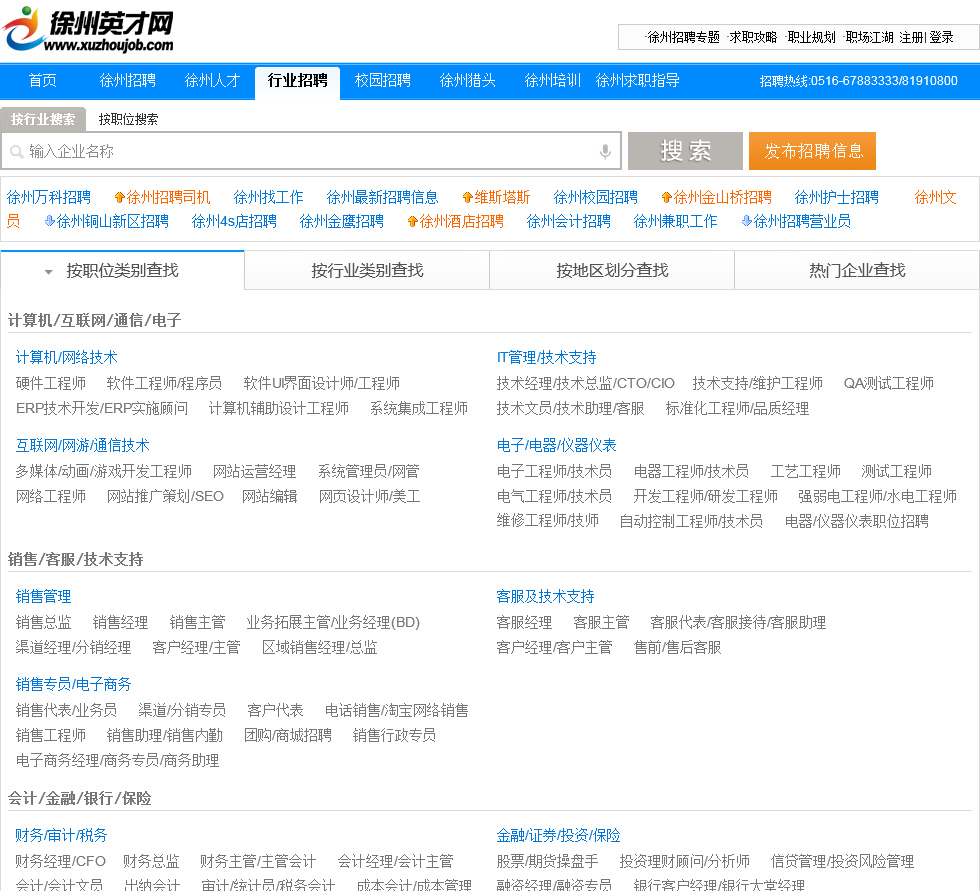Click the 登录 link
The image size is (980, 891).
click(x=941, y=37)
